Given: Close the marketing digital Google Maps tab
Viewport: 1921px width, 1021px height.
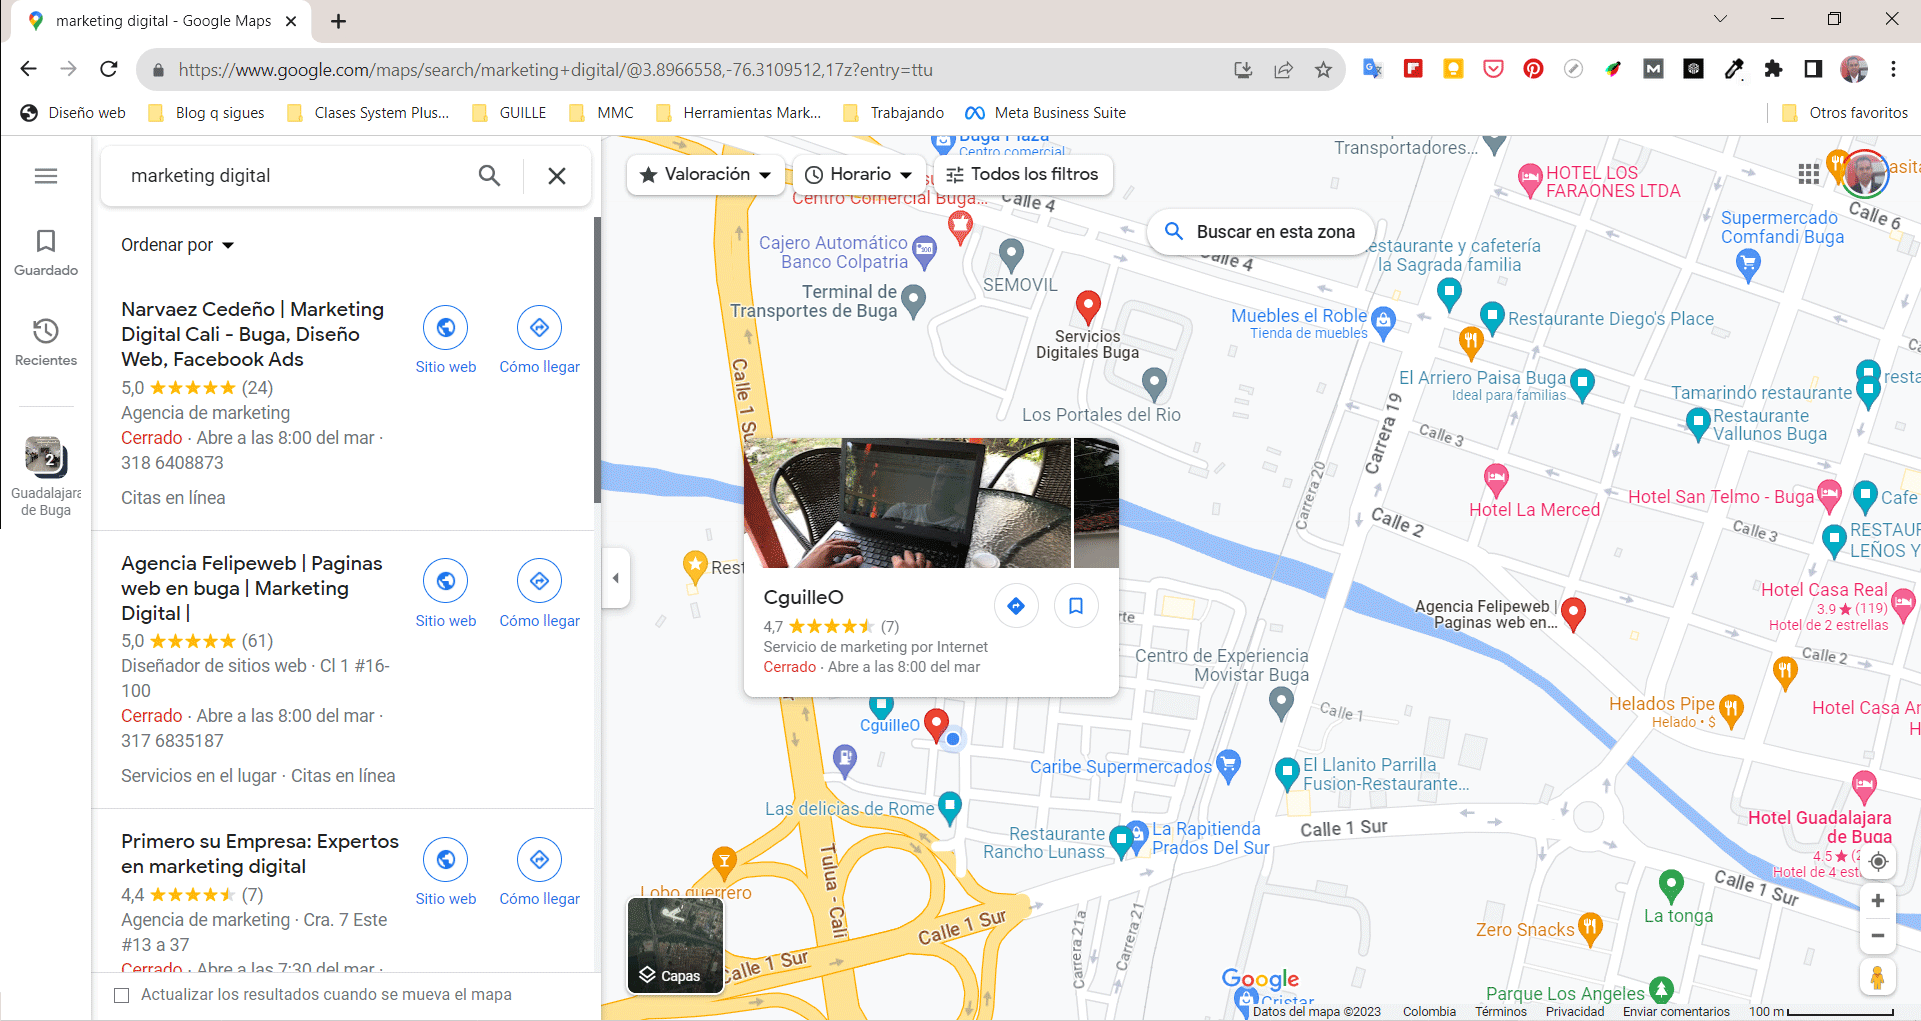Looking at the screenshot, I should tap(292, 21).
